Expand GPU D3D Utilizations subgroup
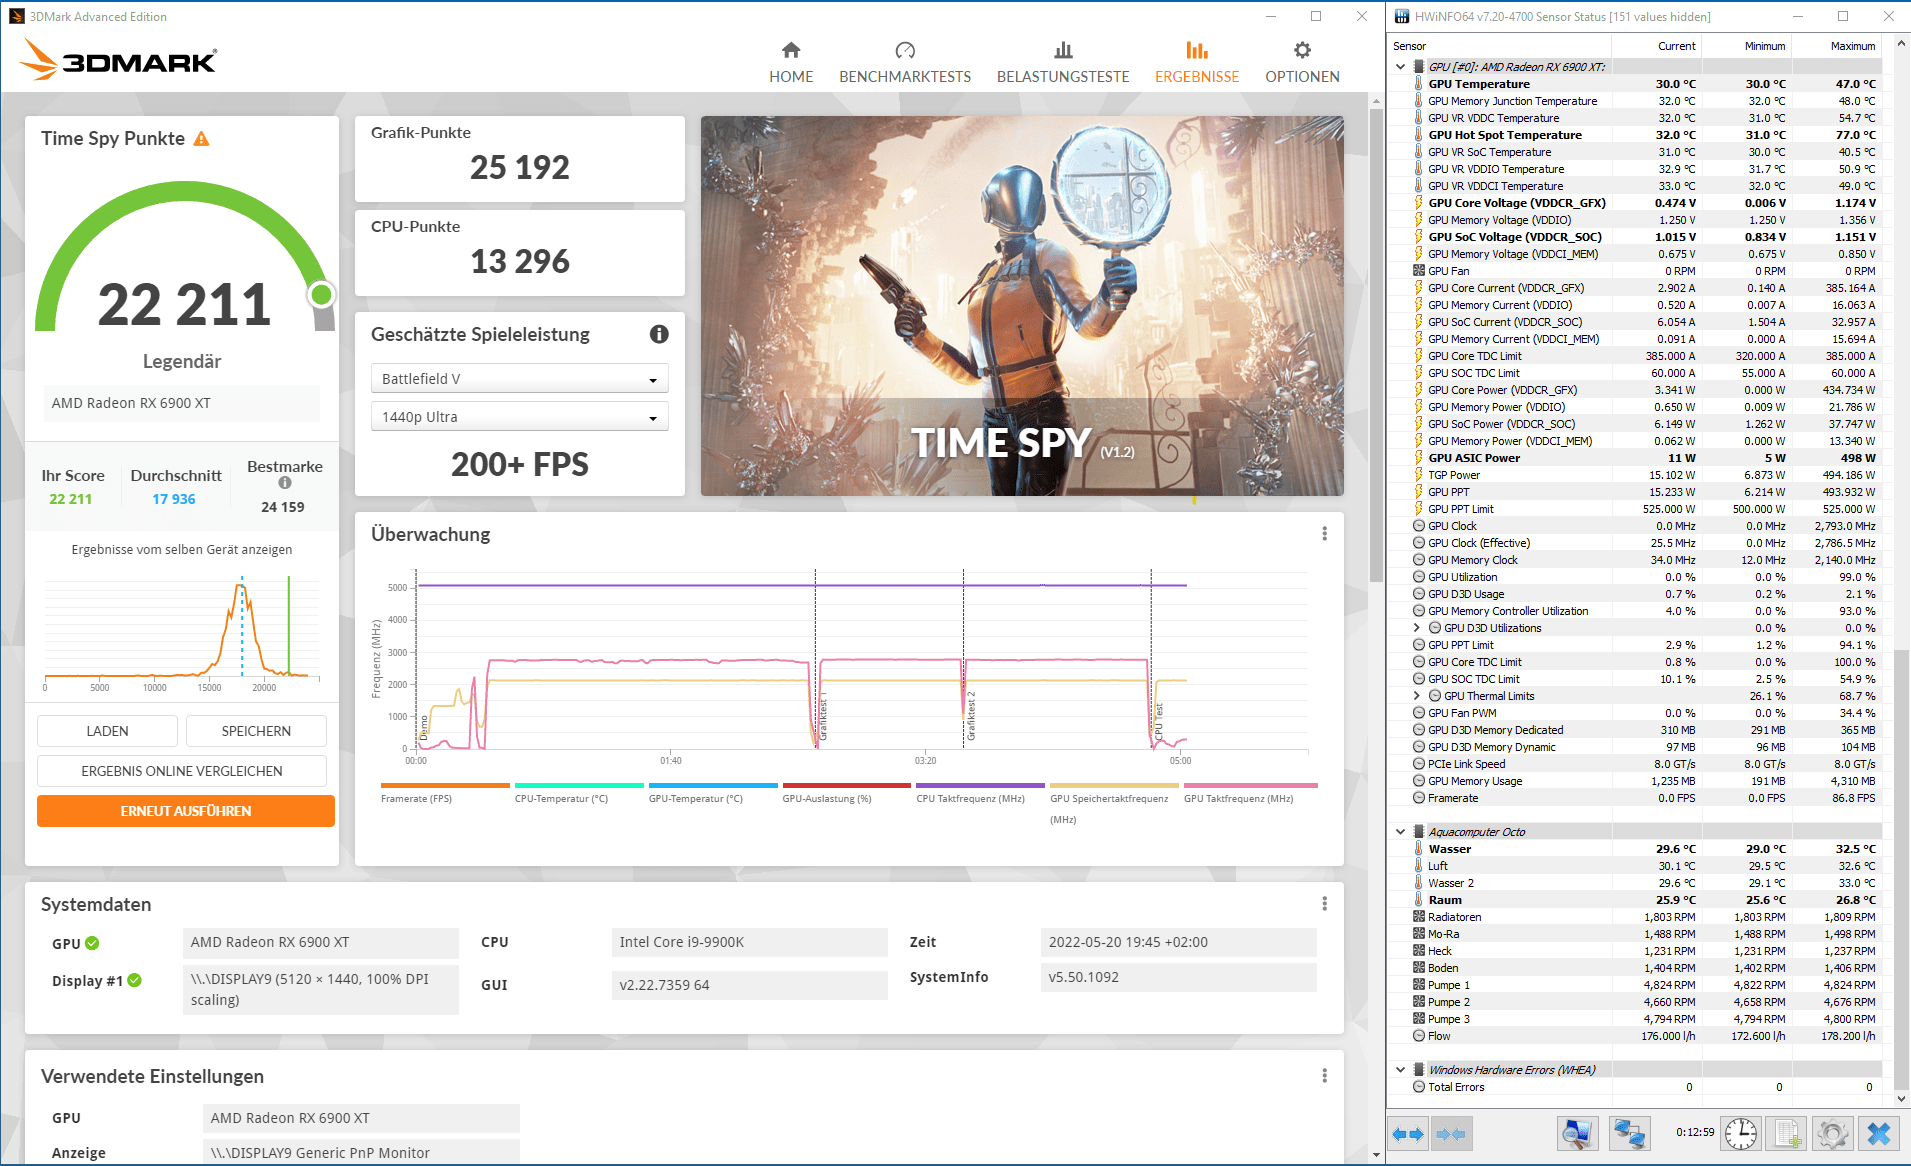1911x1166 pixels. point(1416,628)
